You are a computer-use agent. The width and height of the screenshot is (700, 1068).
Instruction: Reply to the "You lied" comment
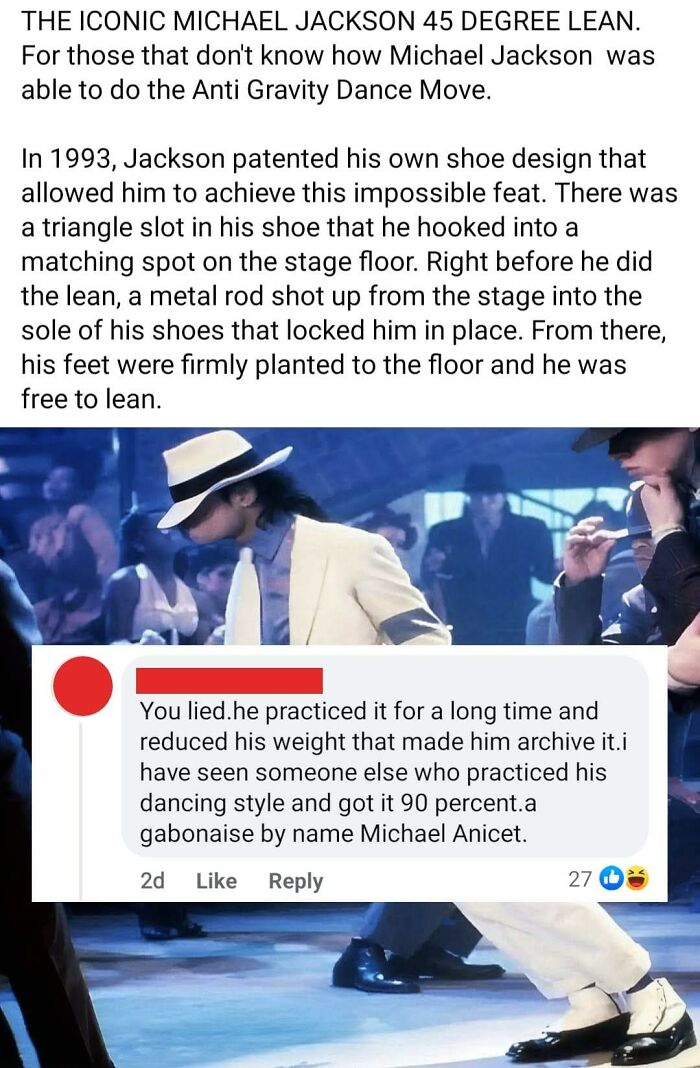296,881
